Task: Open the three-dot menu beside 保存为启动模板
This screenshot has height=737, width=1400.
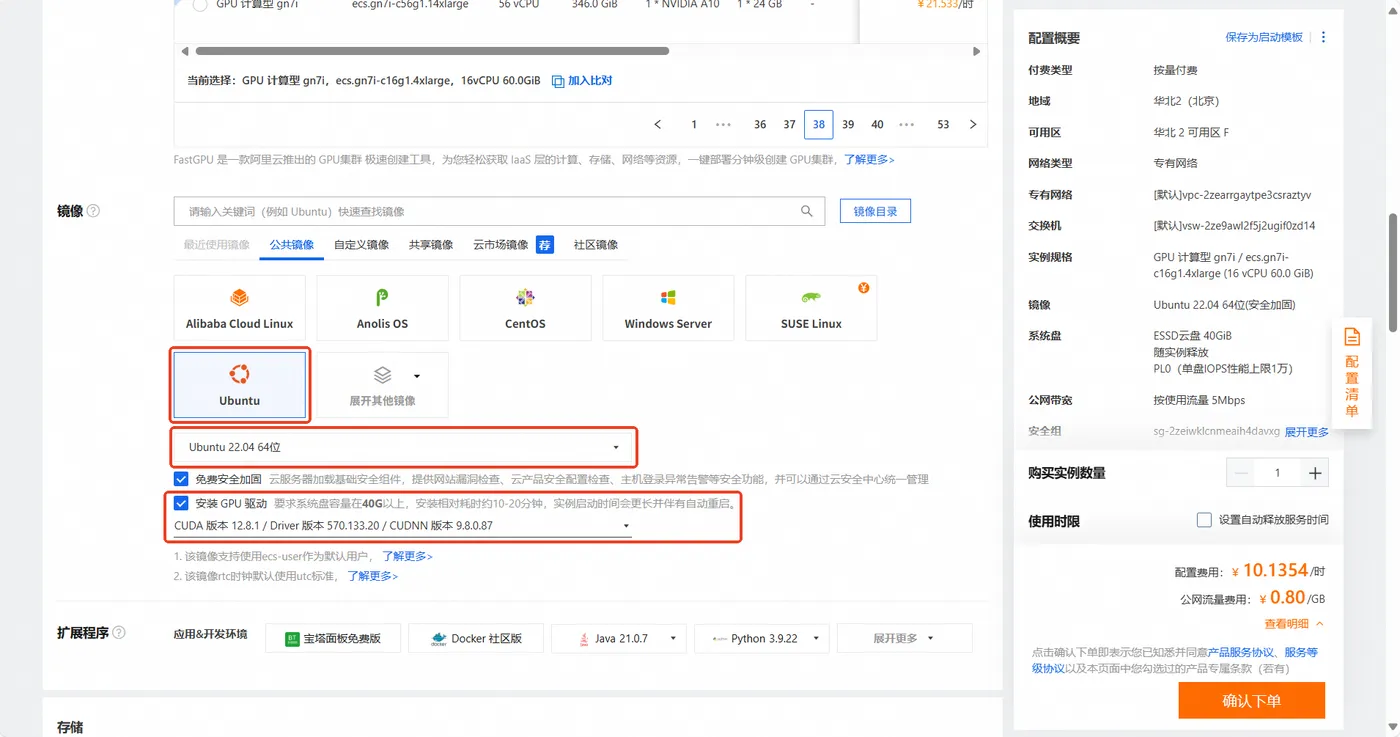Action: click(1323, 37)
